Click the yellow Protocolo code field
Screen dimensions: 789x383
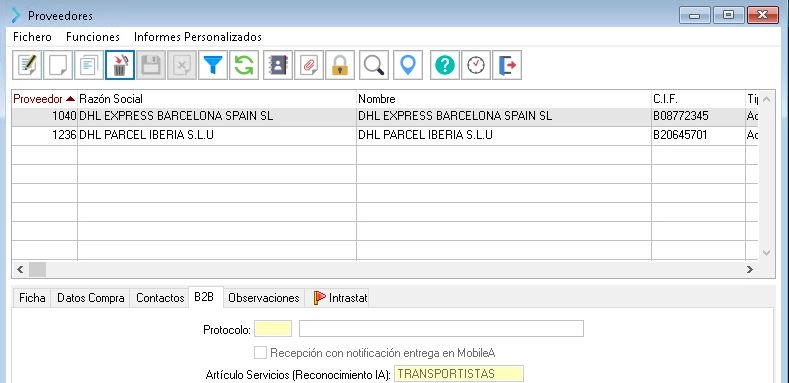click(273, 329)
